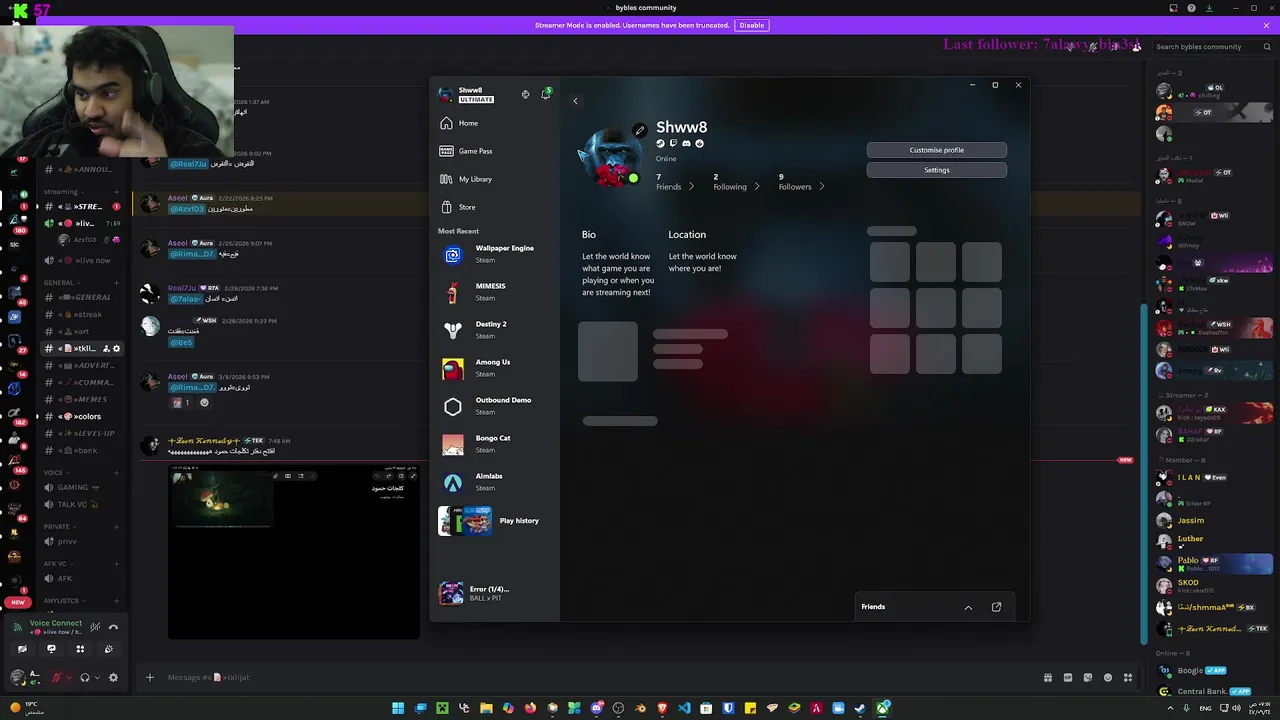The image size is (1280, 720).
Task: Select Wallpaper Engine in Most Recent
Action: point(494,254)
